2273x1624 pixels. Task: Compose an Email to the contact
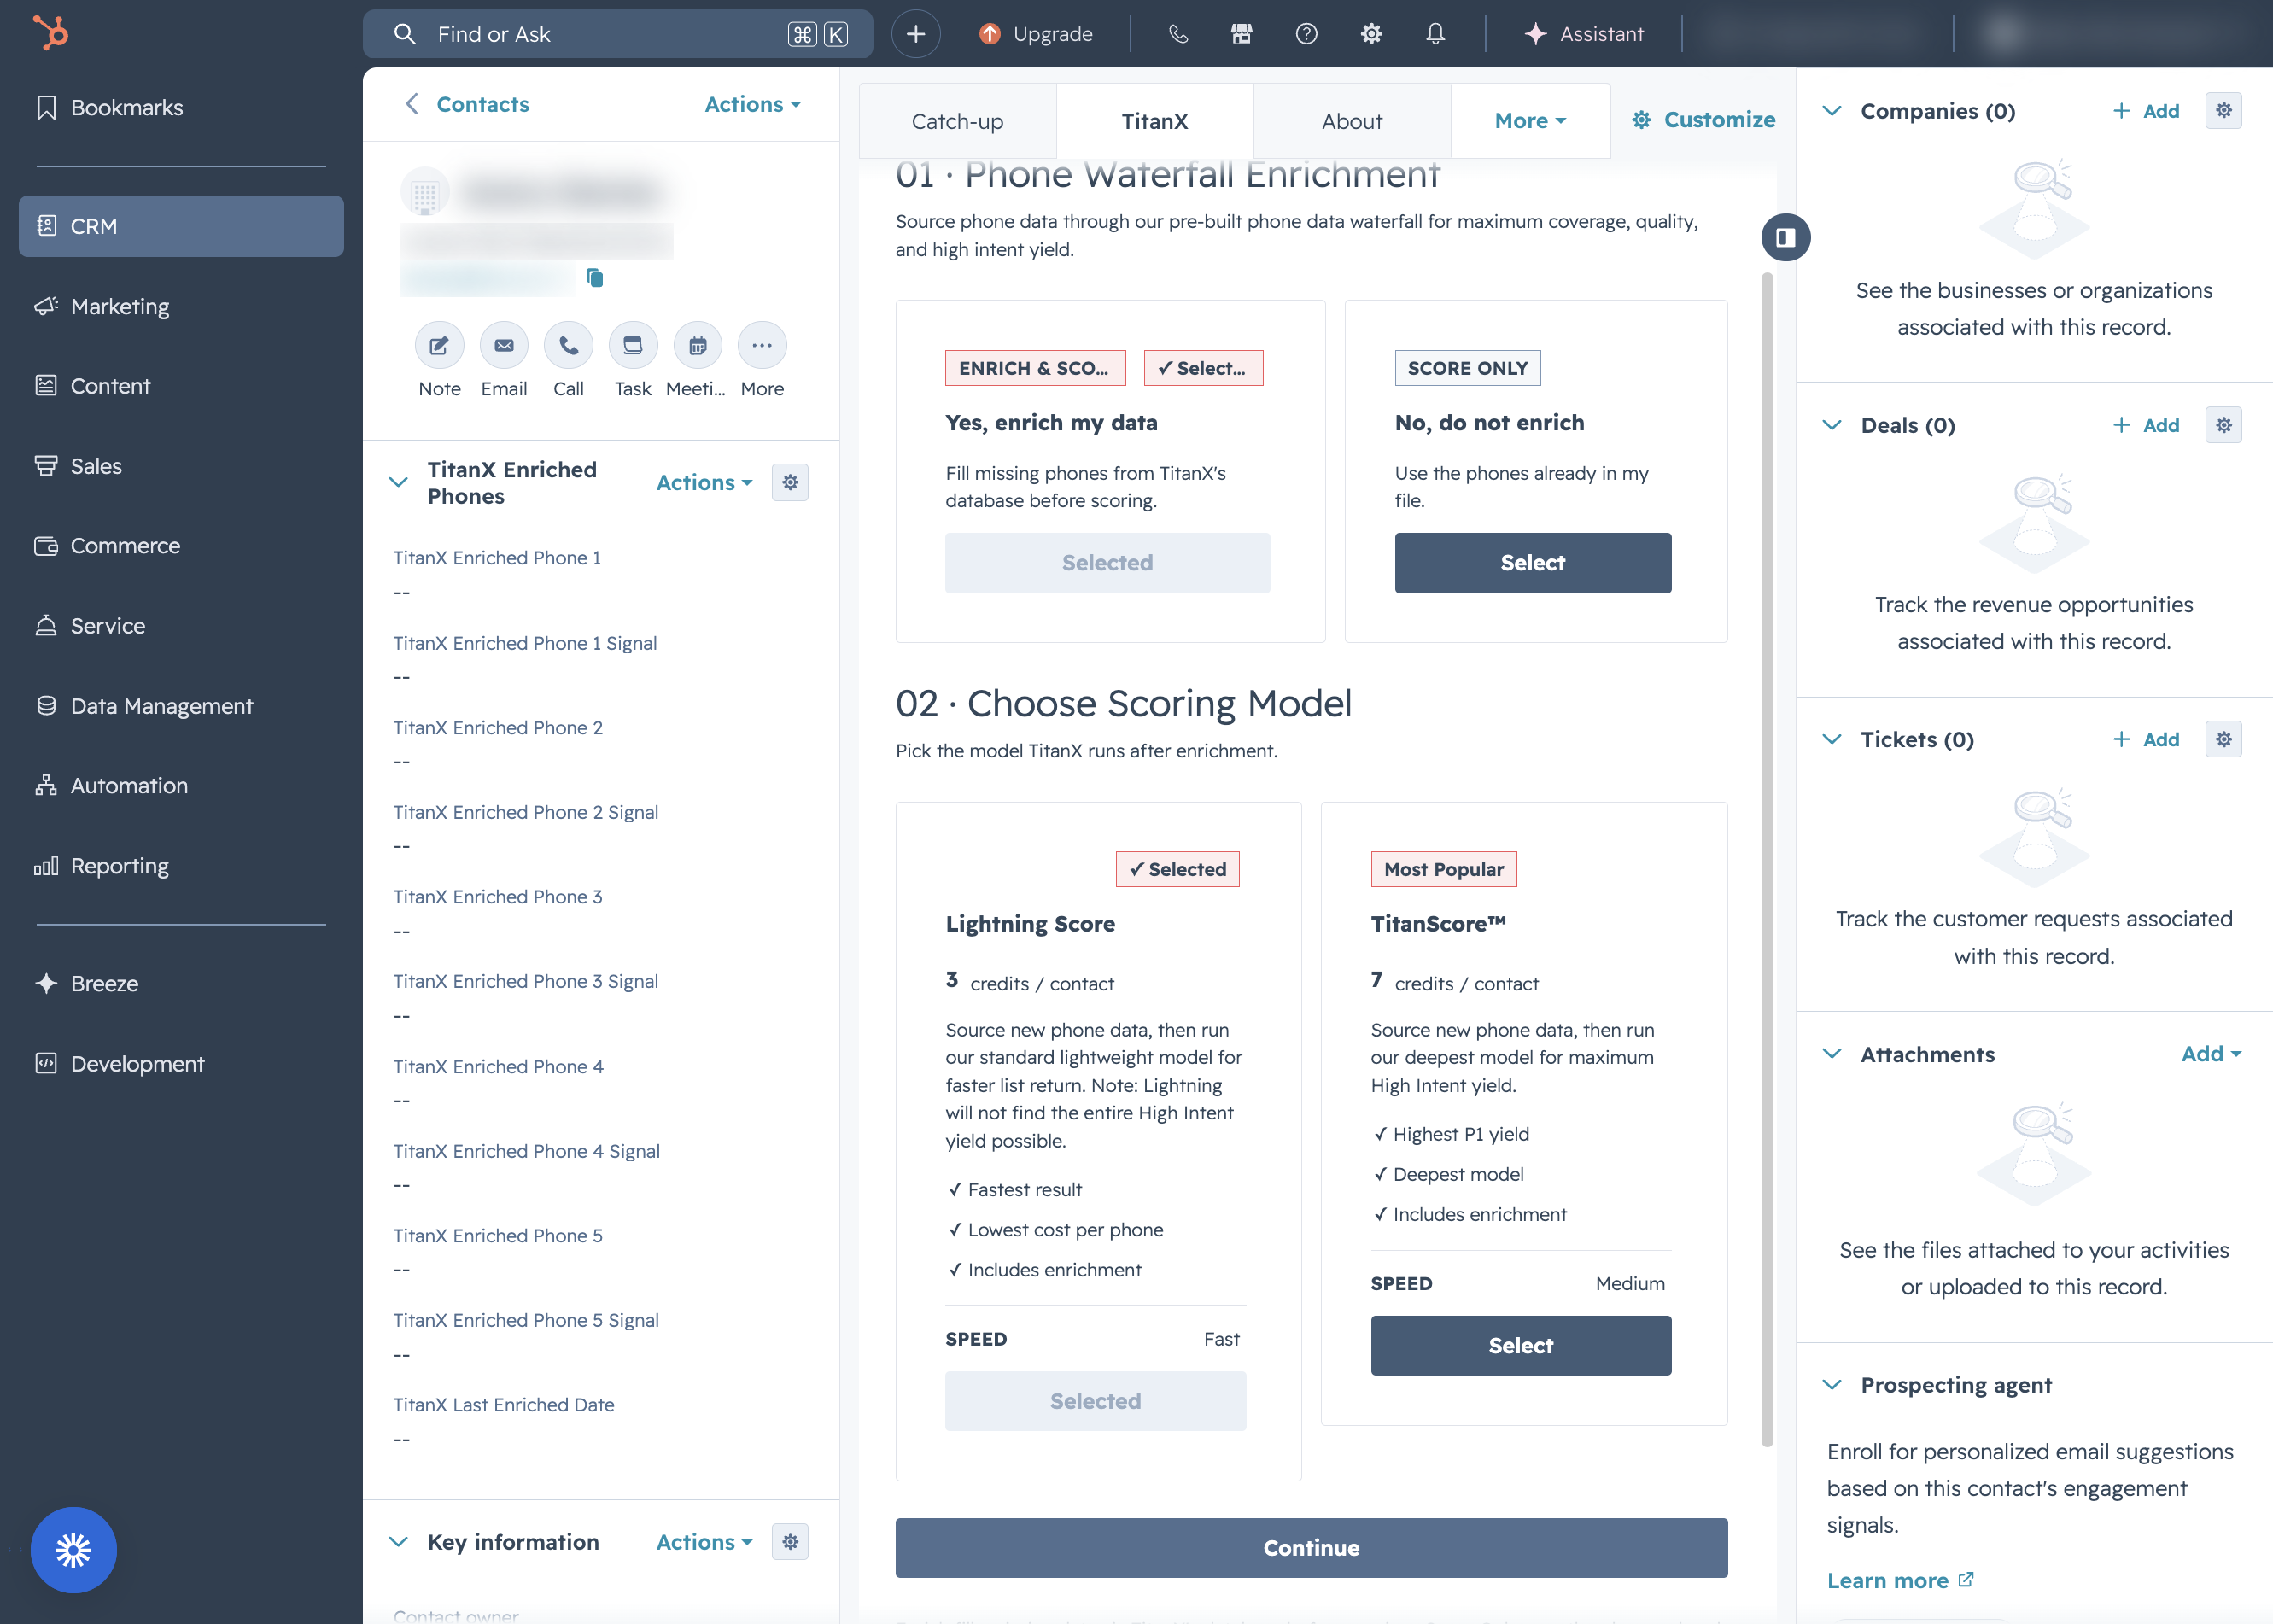(504, 346)
